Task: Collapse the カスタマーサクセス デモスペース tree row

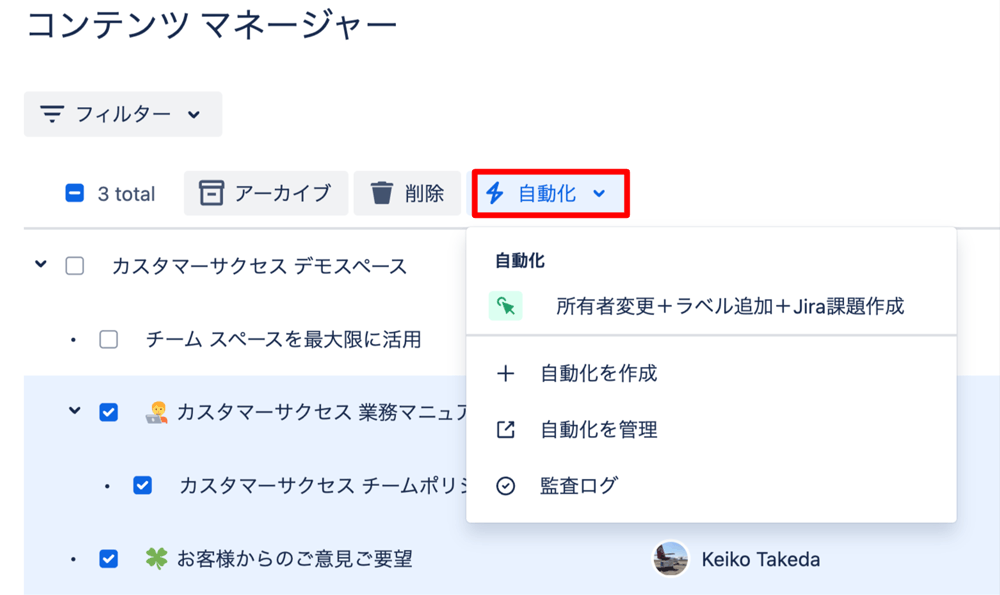Action: coord(41,264)
